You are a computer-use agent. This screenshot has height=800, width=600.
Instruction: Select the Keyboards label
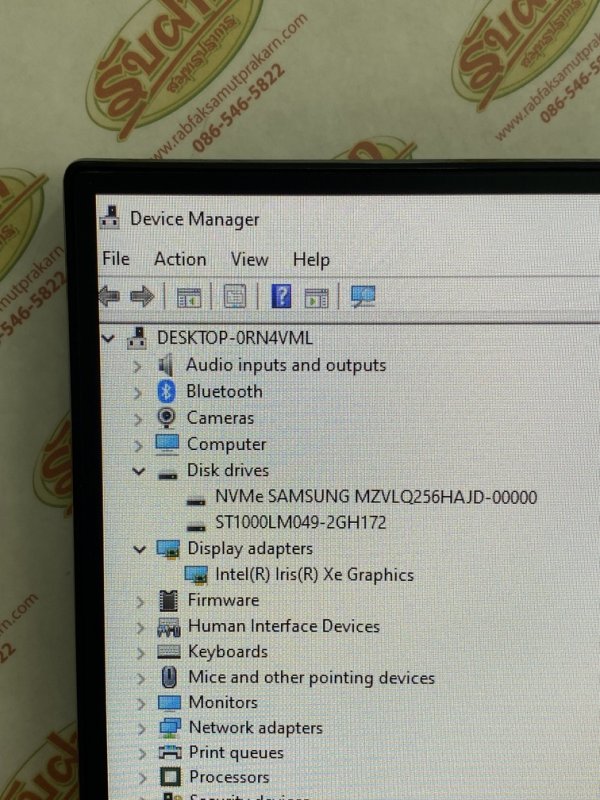[228, 652]
